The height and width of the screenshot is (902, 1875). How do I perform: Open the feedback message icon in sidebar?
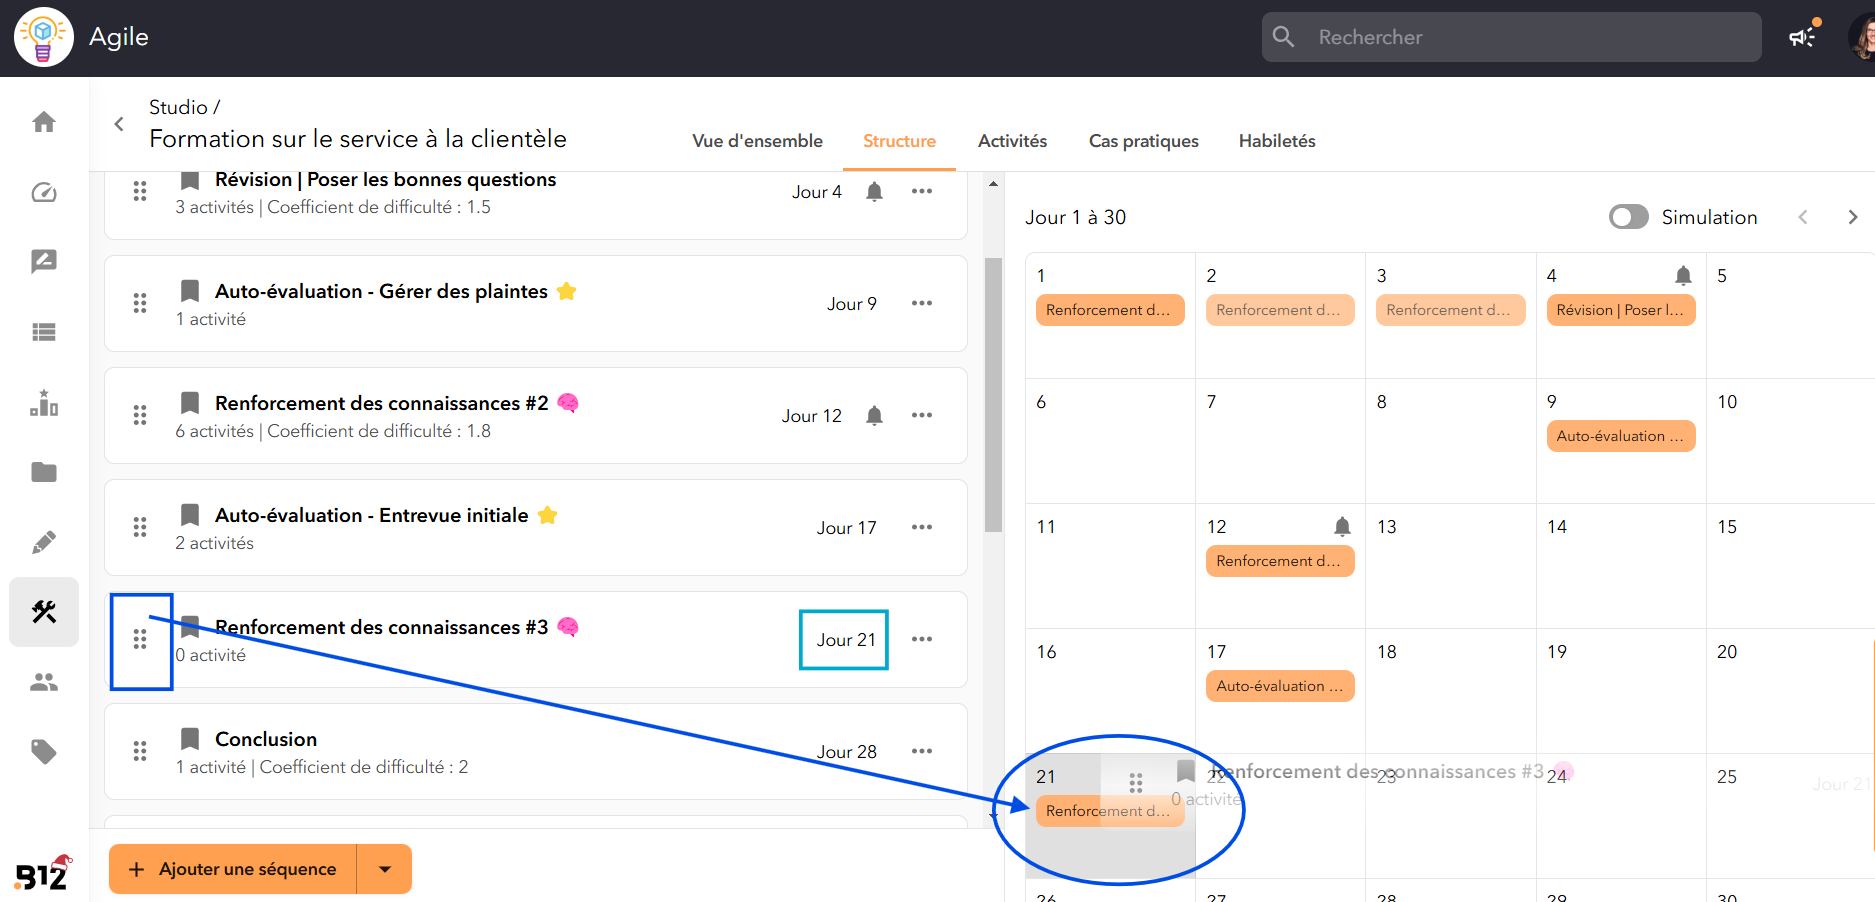tap(44, 262)
